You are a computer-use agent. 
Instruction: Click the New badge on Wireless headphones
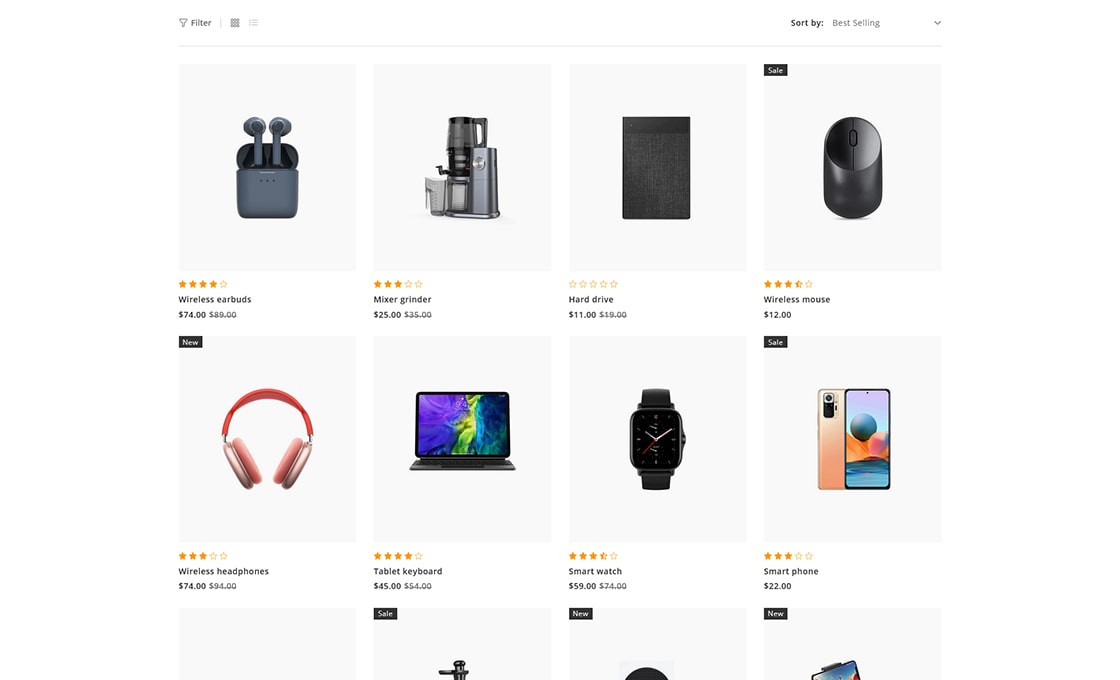tap(190, 342)
